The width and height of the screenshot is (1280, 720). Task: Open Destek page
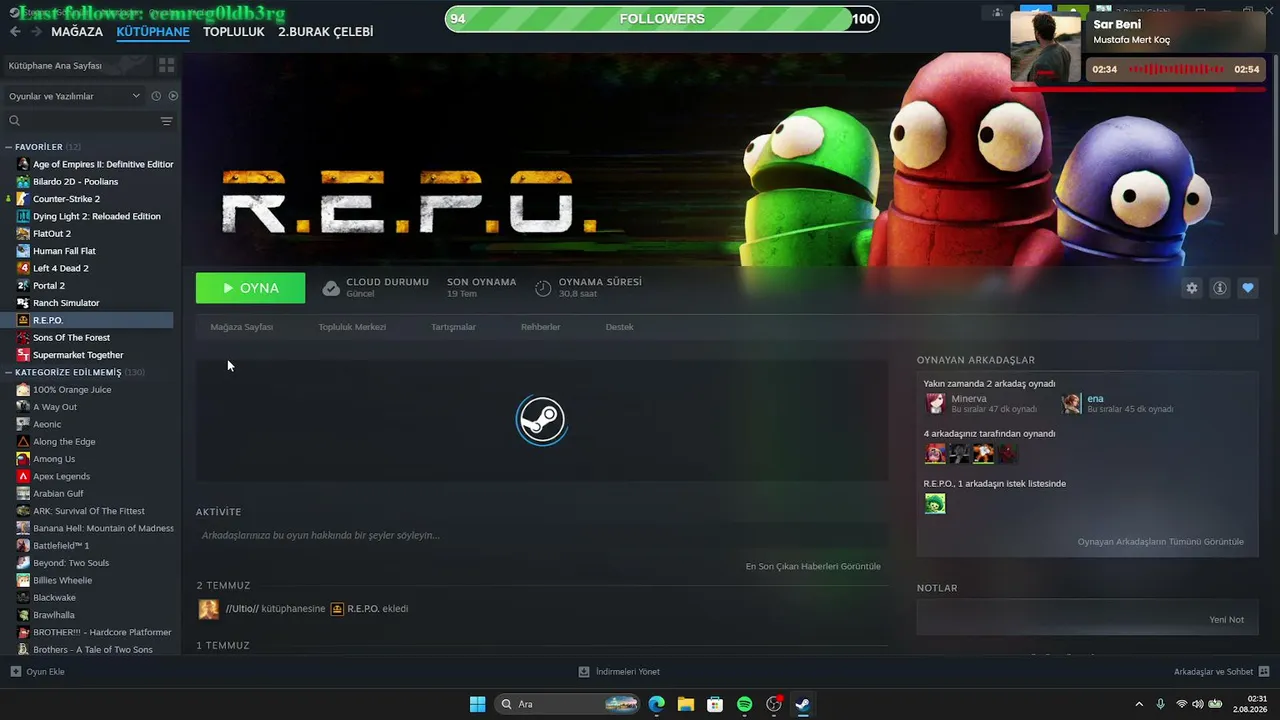point(620,327)
